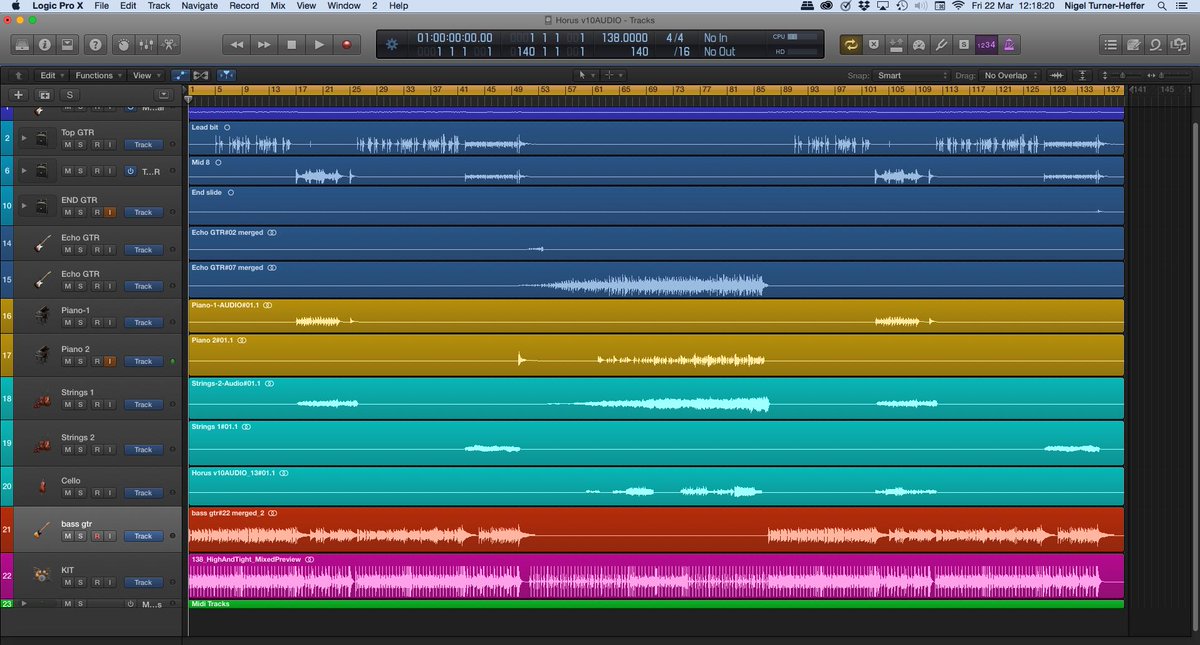Viewport: 1200px width, 645px height.
Task: Toggle Catch Playhead button
Action: pyautogui.click(x=227, y=75)
